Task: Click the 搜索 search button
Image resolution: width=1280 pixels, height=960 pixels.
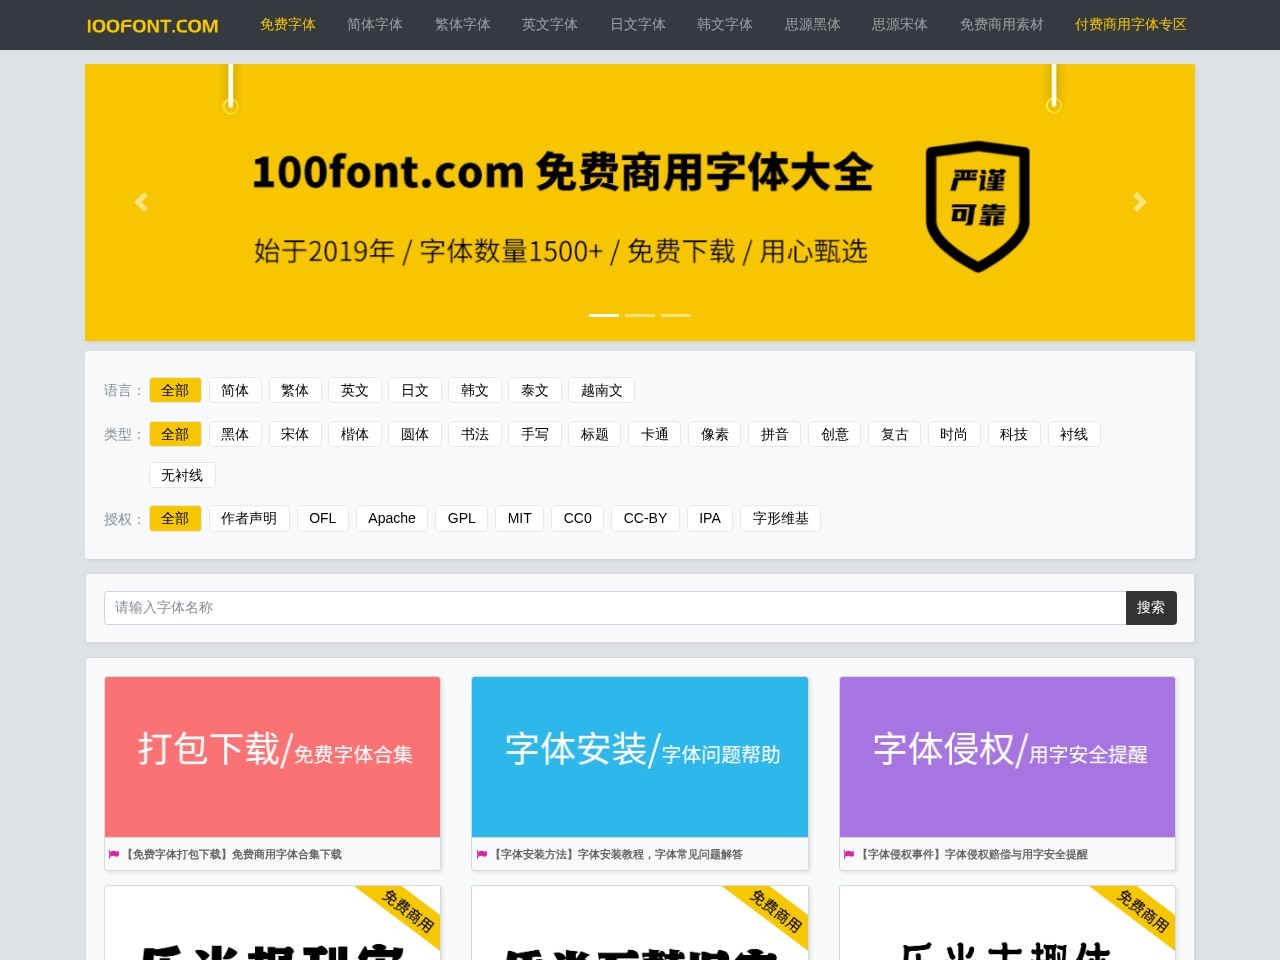Action: tap(1151, 608)
